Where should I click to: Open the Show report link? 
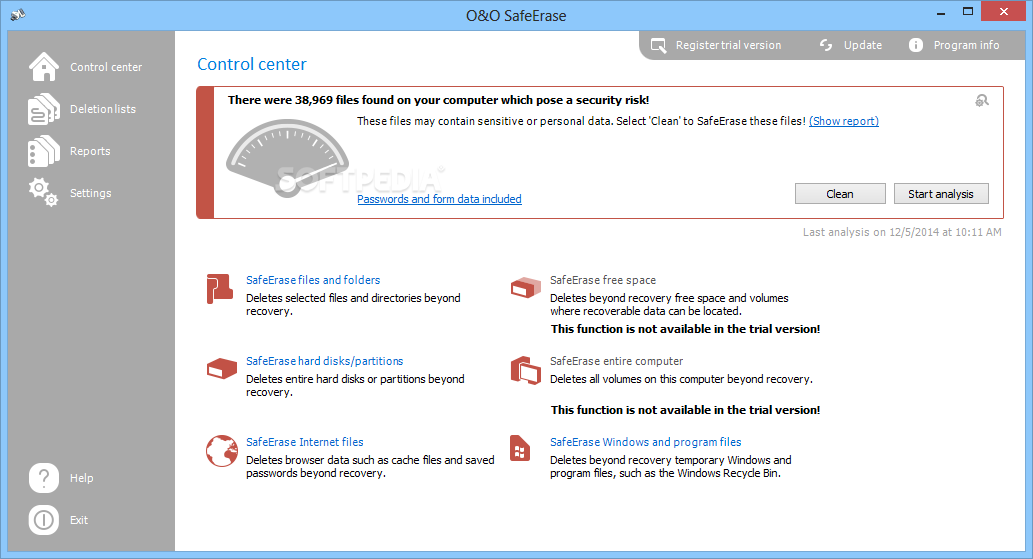tap(843, 121)
